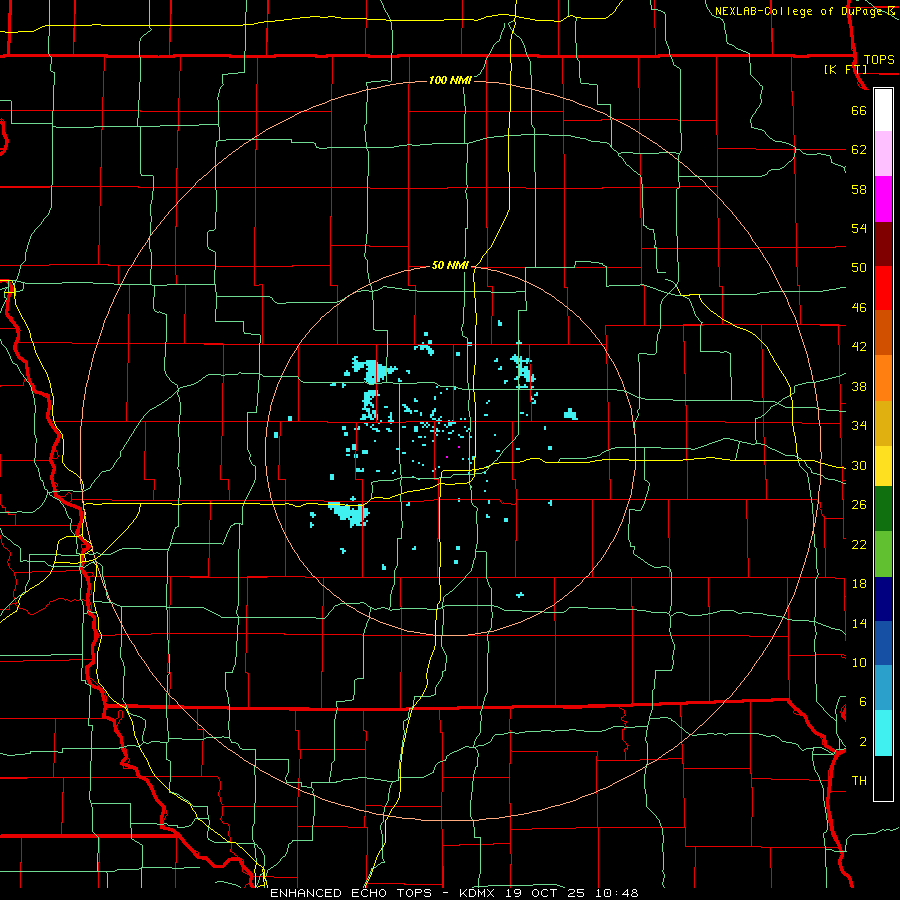Viewport: 900px width, 900px height.
Task: Click the TH legend threshold label
Action: (859, 781)
